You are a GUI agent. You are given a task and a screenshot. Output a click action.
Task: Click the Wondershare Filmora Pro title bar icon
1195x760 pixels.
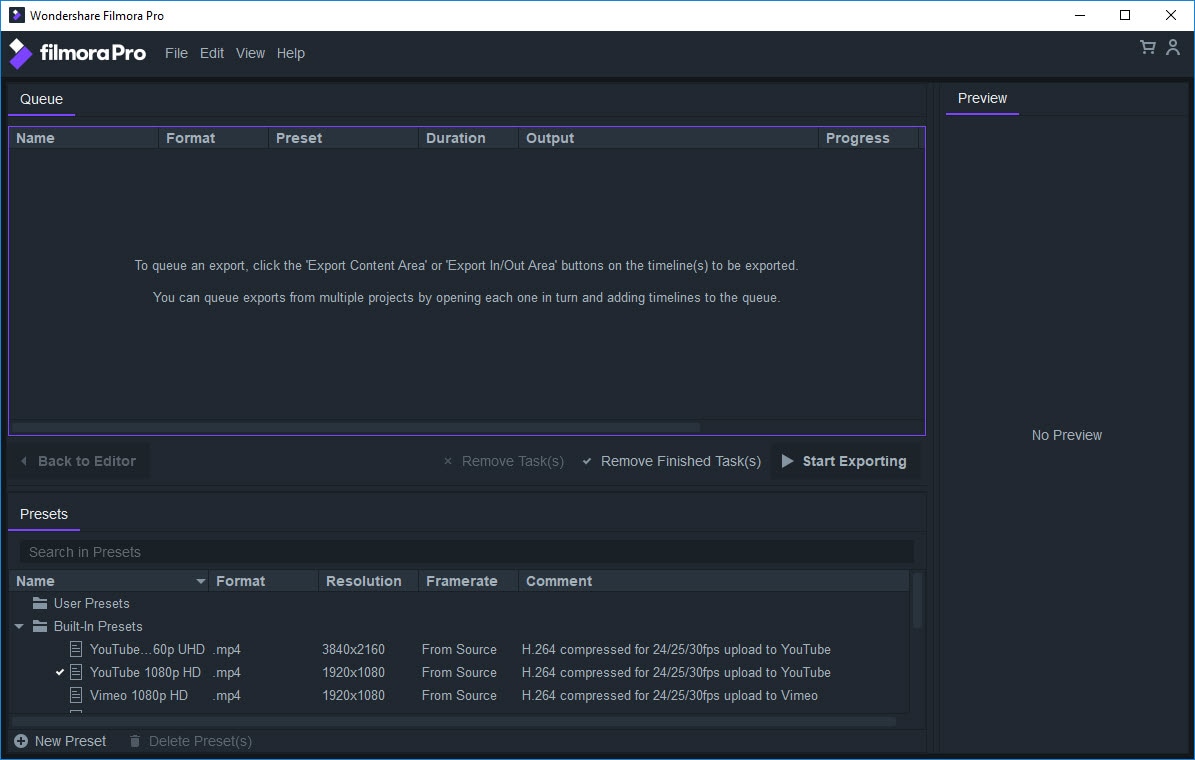tap(16, 15)
